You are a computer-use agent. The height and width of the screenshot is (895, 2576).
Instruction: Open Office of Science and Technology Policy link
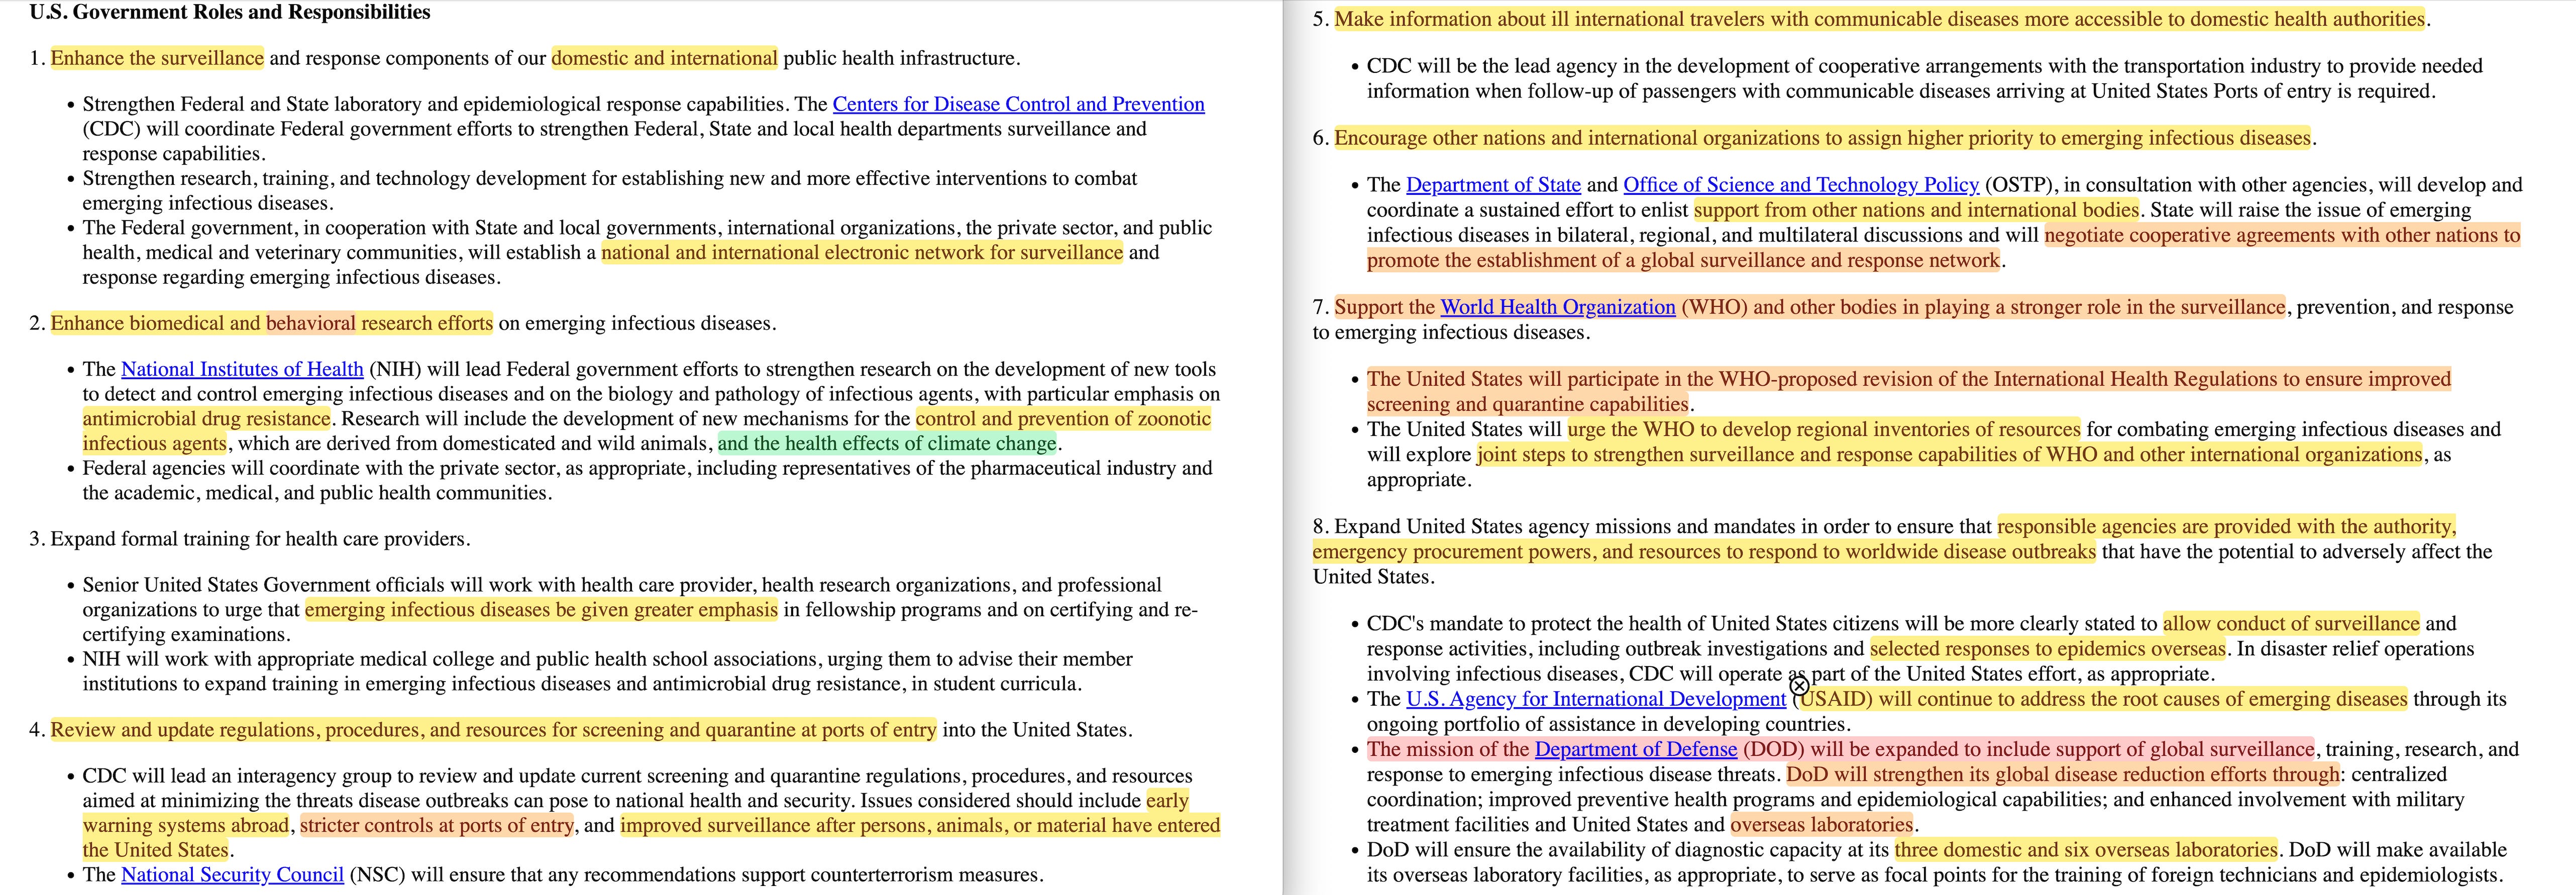[1801, 185]
